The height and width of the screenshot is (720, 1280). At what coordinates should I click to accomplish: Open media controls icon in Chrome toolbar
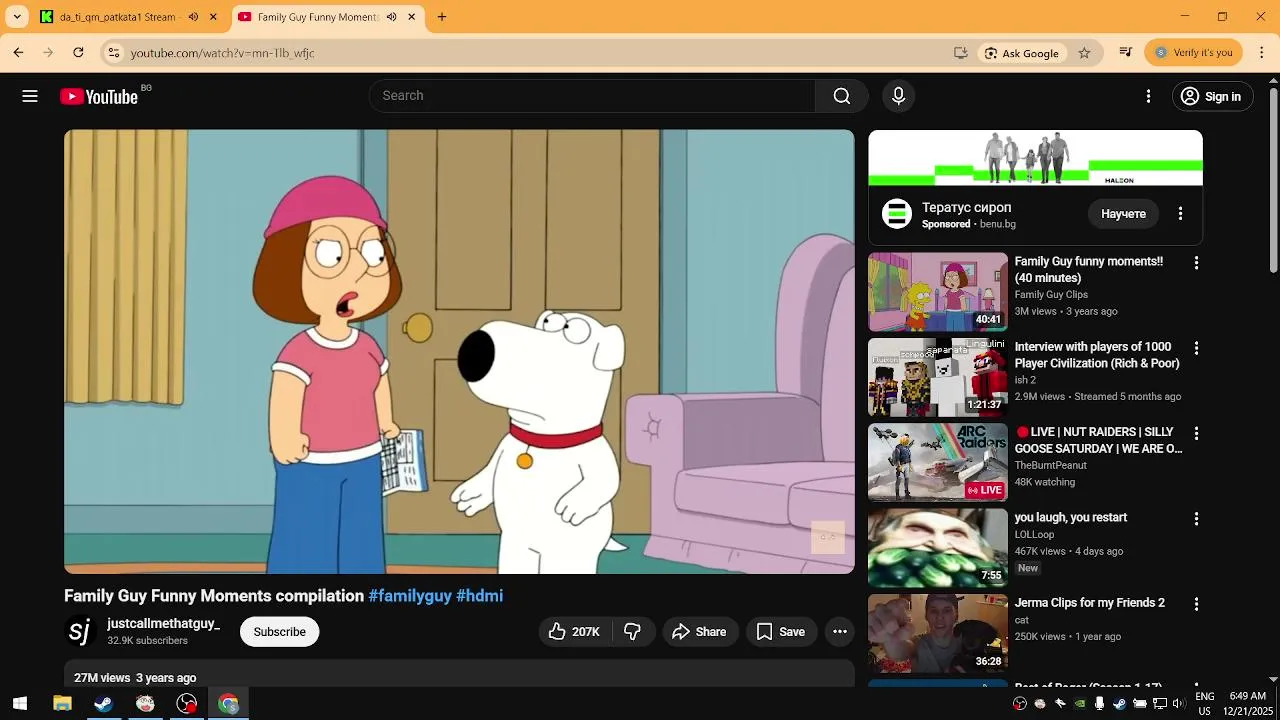(1126, 53)
